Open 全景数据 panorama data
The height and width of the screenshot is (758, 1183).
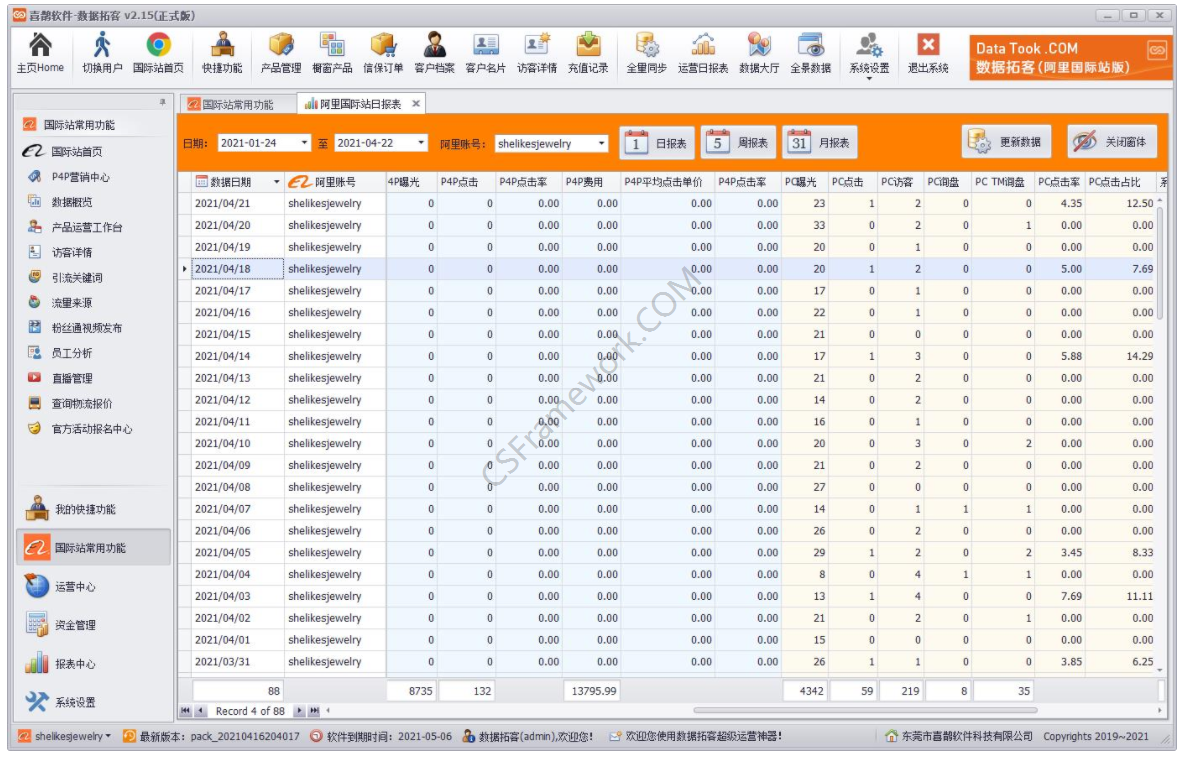coord(811,53)
